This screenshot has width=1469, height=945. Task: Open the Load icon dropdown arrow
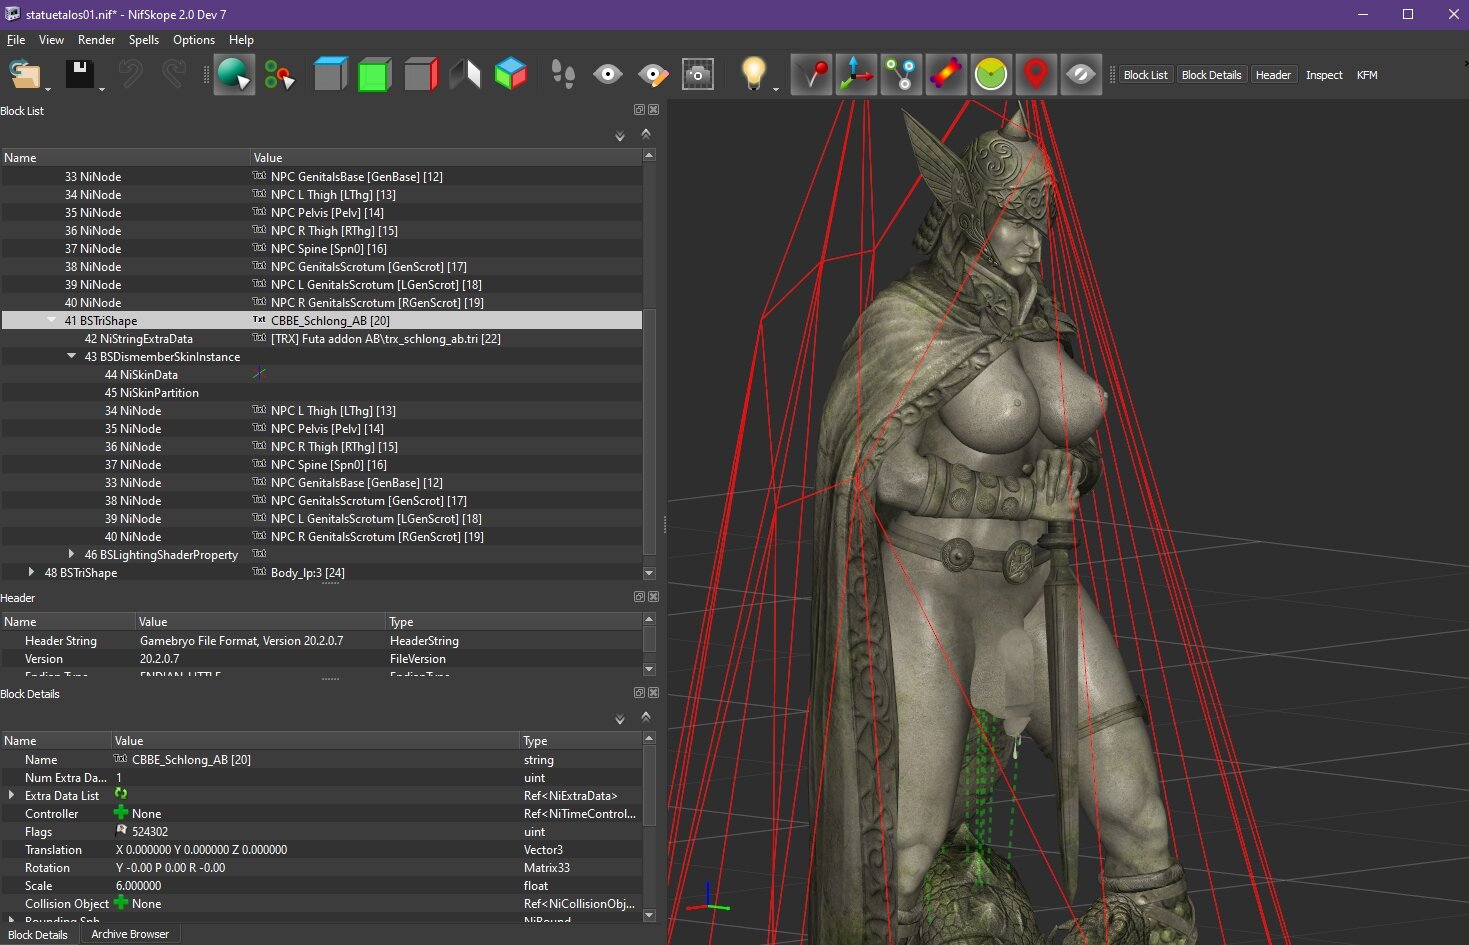(48, 89)
